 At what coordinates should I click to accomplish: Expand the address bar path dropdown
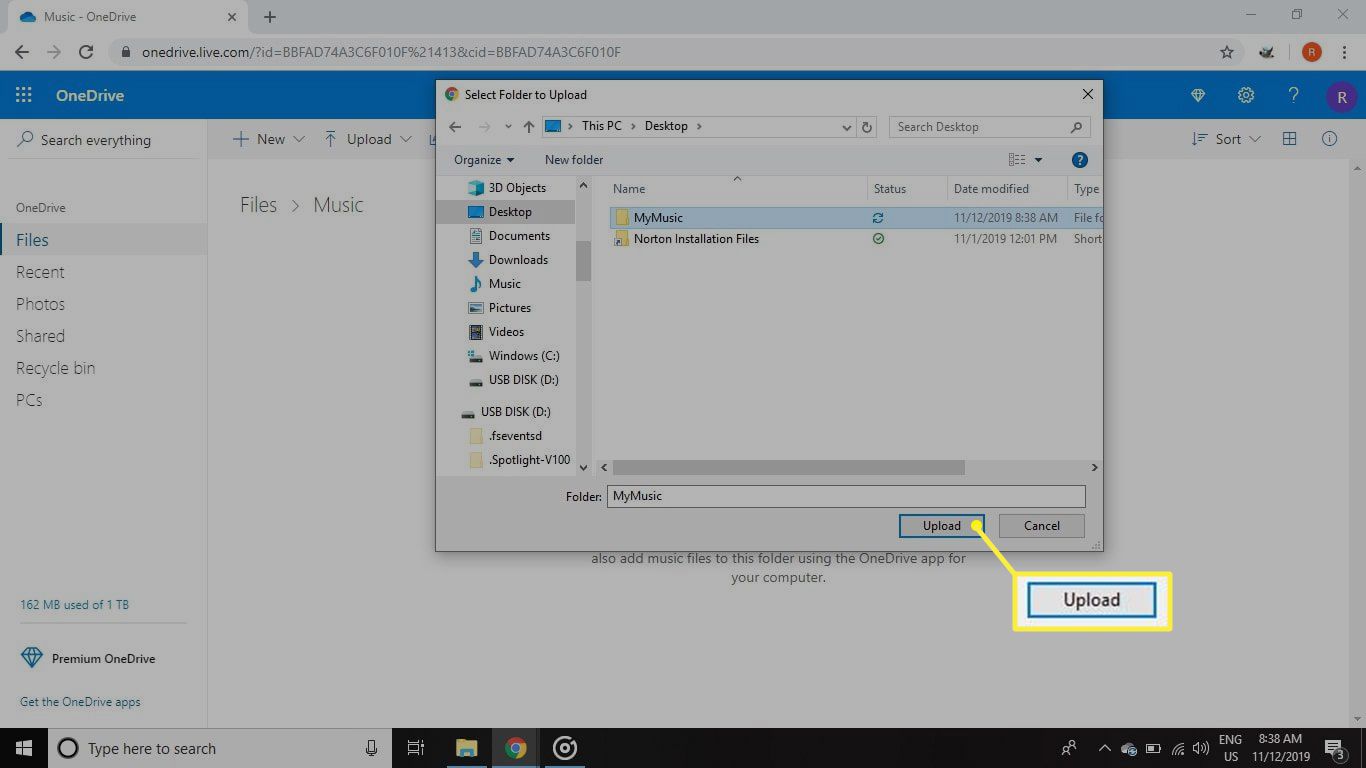(x=847, y=127)
